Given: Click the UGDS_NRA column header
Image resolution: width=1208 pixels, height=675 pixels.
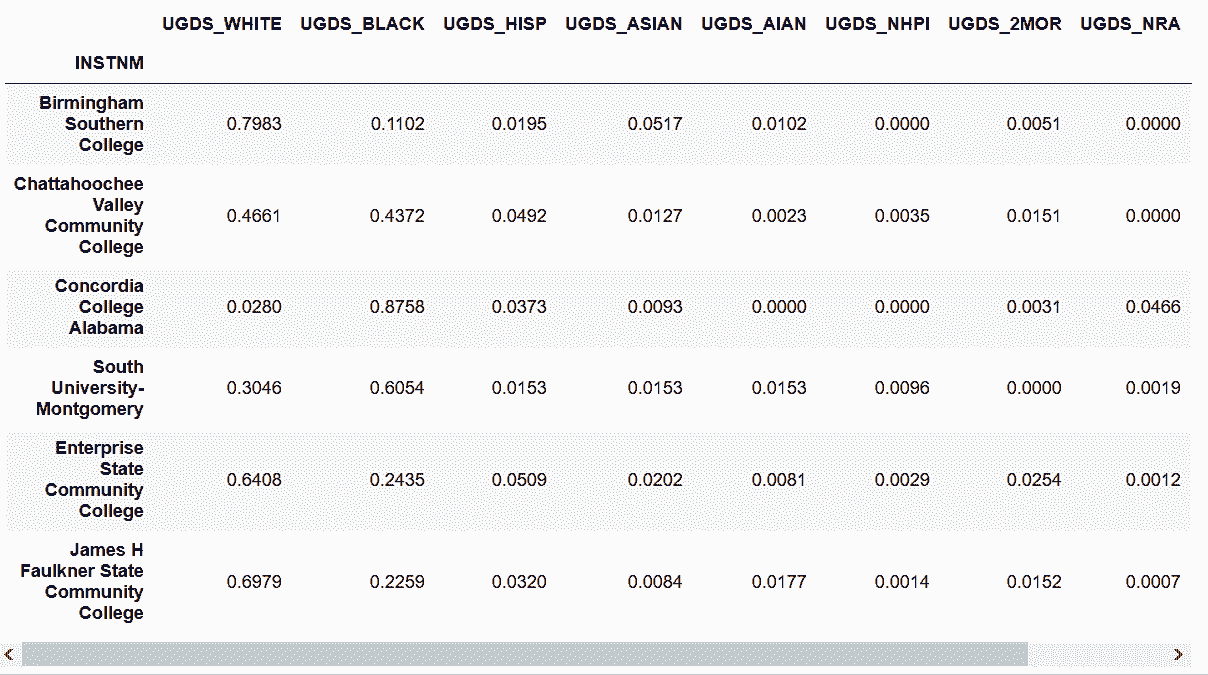Looking at the screenshot, I should [1130, 24].
